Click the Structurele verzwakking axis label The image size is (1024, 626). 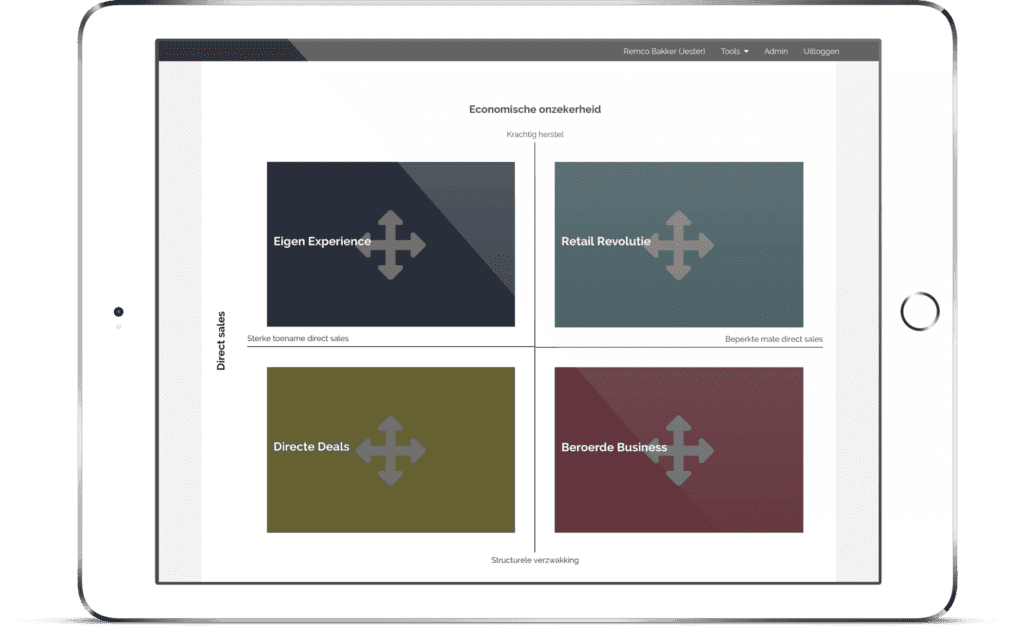coord(535,560)
